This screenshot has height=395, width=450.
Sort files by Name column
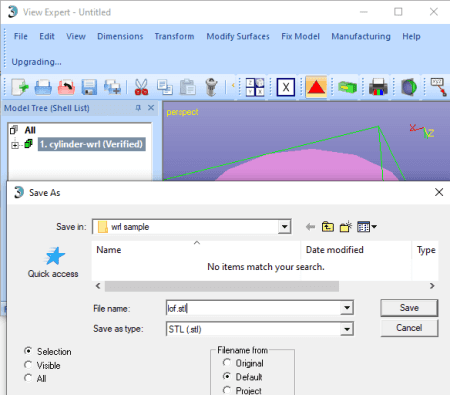click(x=196, y=250)
